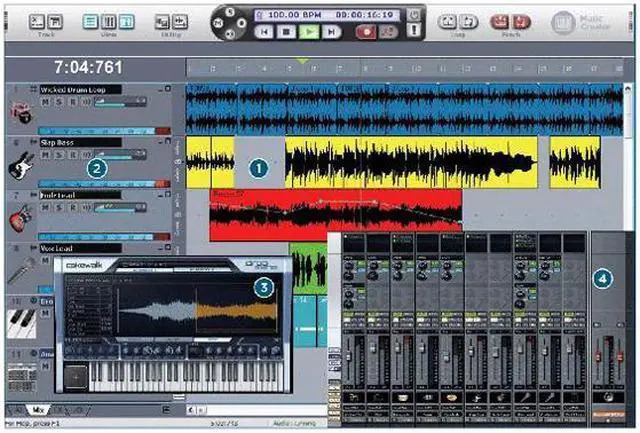The width and height of the screenshot is (640, 433).
Task: Collapse the Slap Bass track strip
Action: pos(161,143)
